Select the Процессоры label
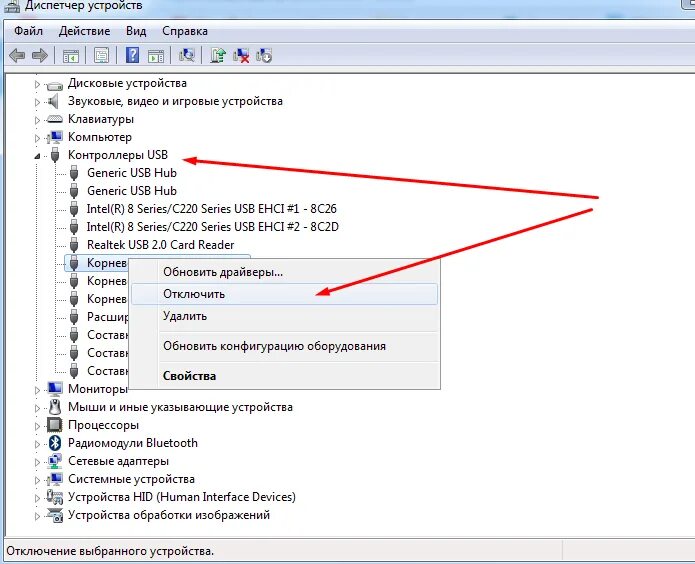Image resolution: width=695 pixels, height=564 pixels. (x=103, y=425)
